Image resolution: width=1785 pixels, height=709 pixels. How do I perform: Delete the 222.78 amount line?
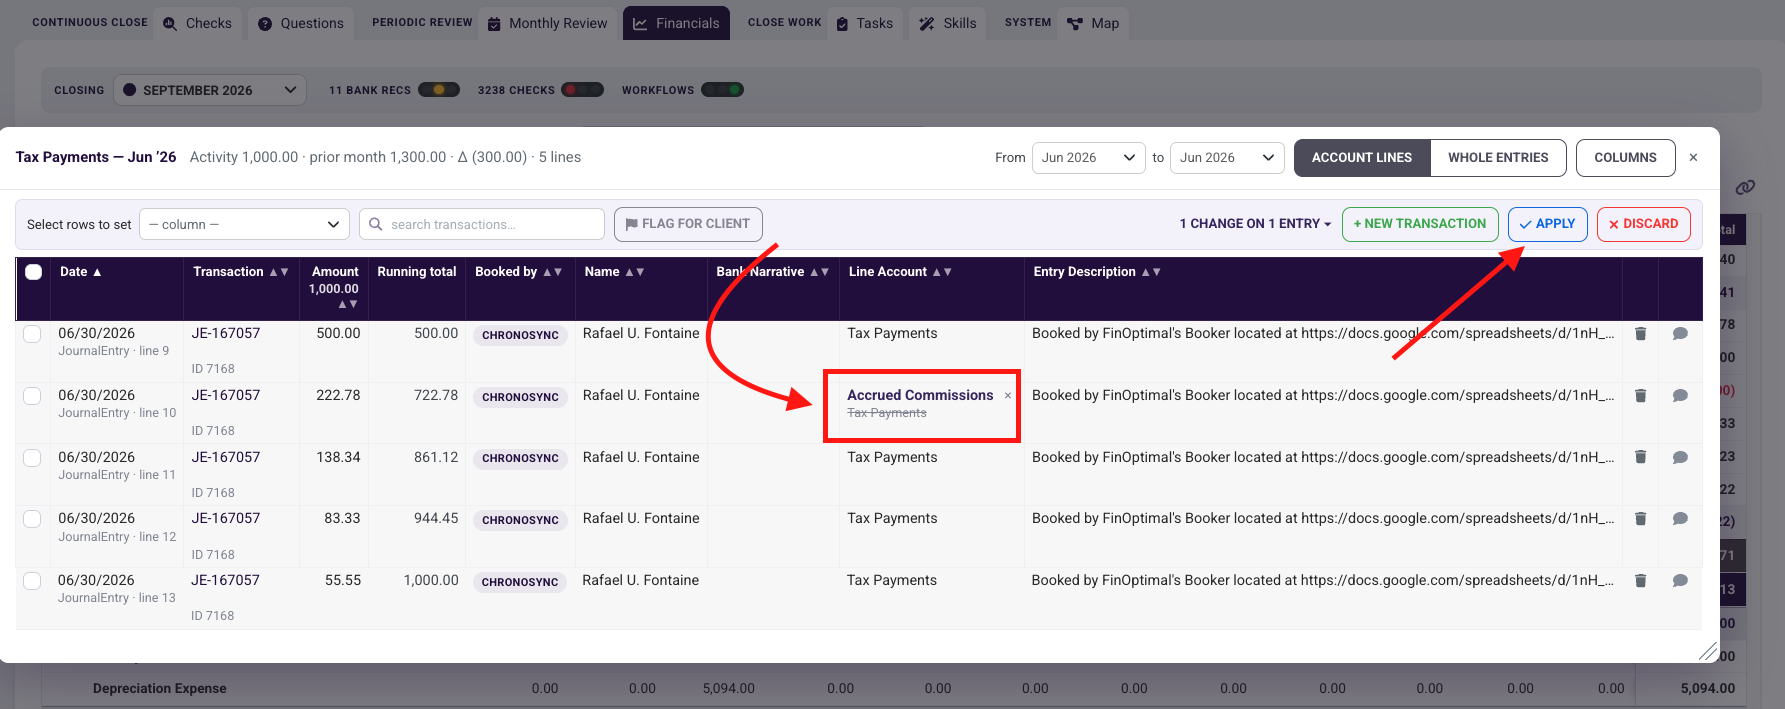(x=1640, y=396)
